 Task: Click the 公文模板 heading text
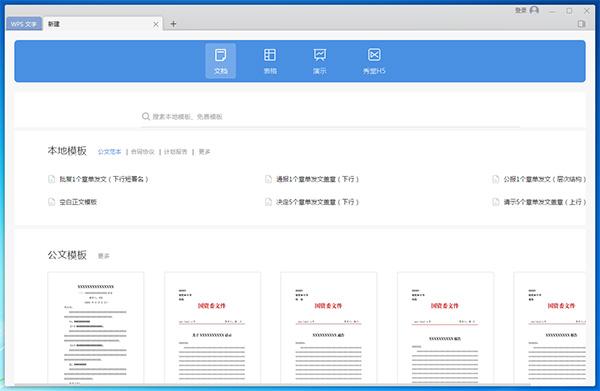tap(67, 255)
